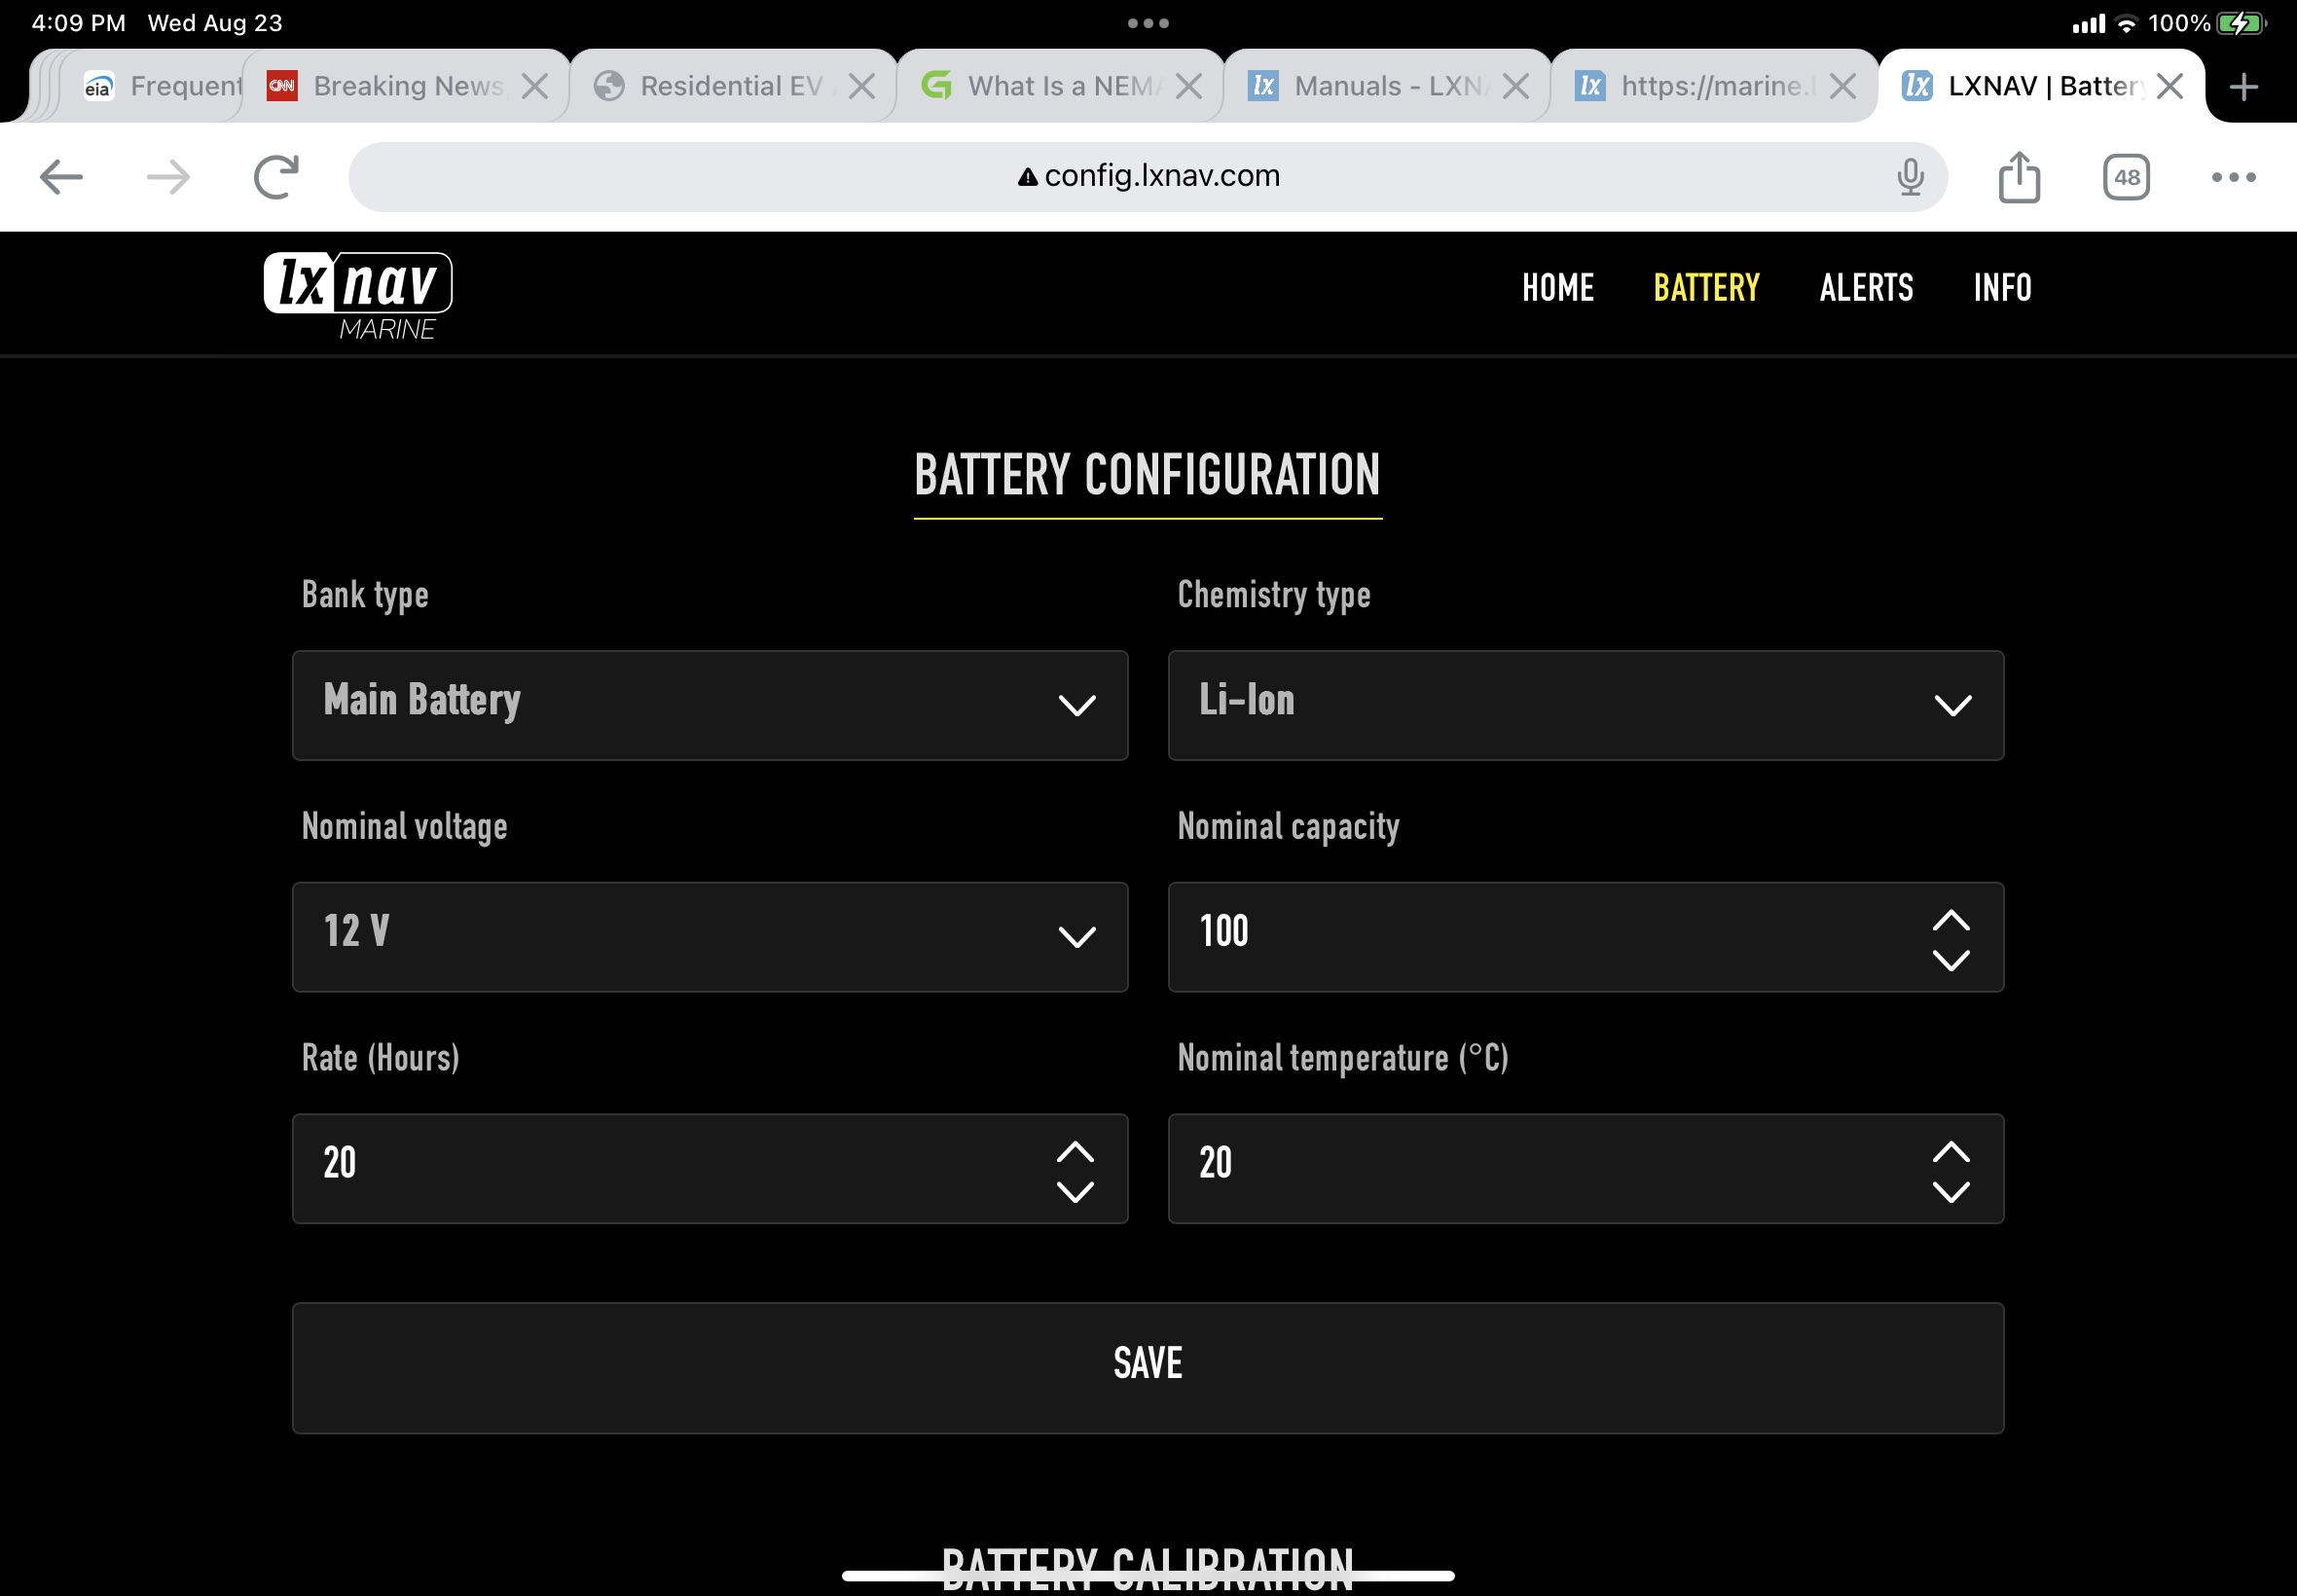
Task: Close the Manuals - LXNAV tab
Action: [x=1516, y=87]
